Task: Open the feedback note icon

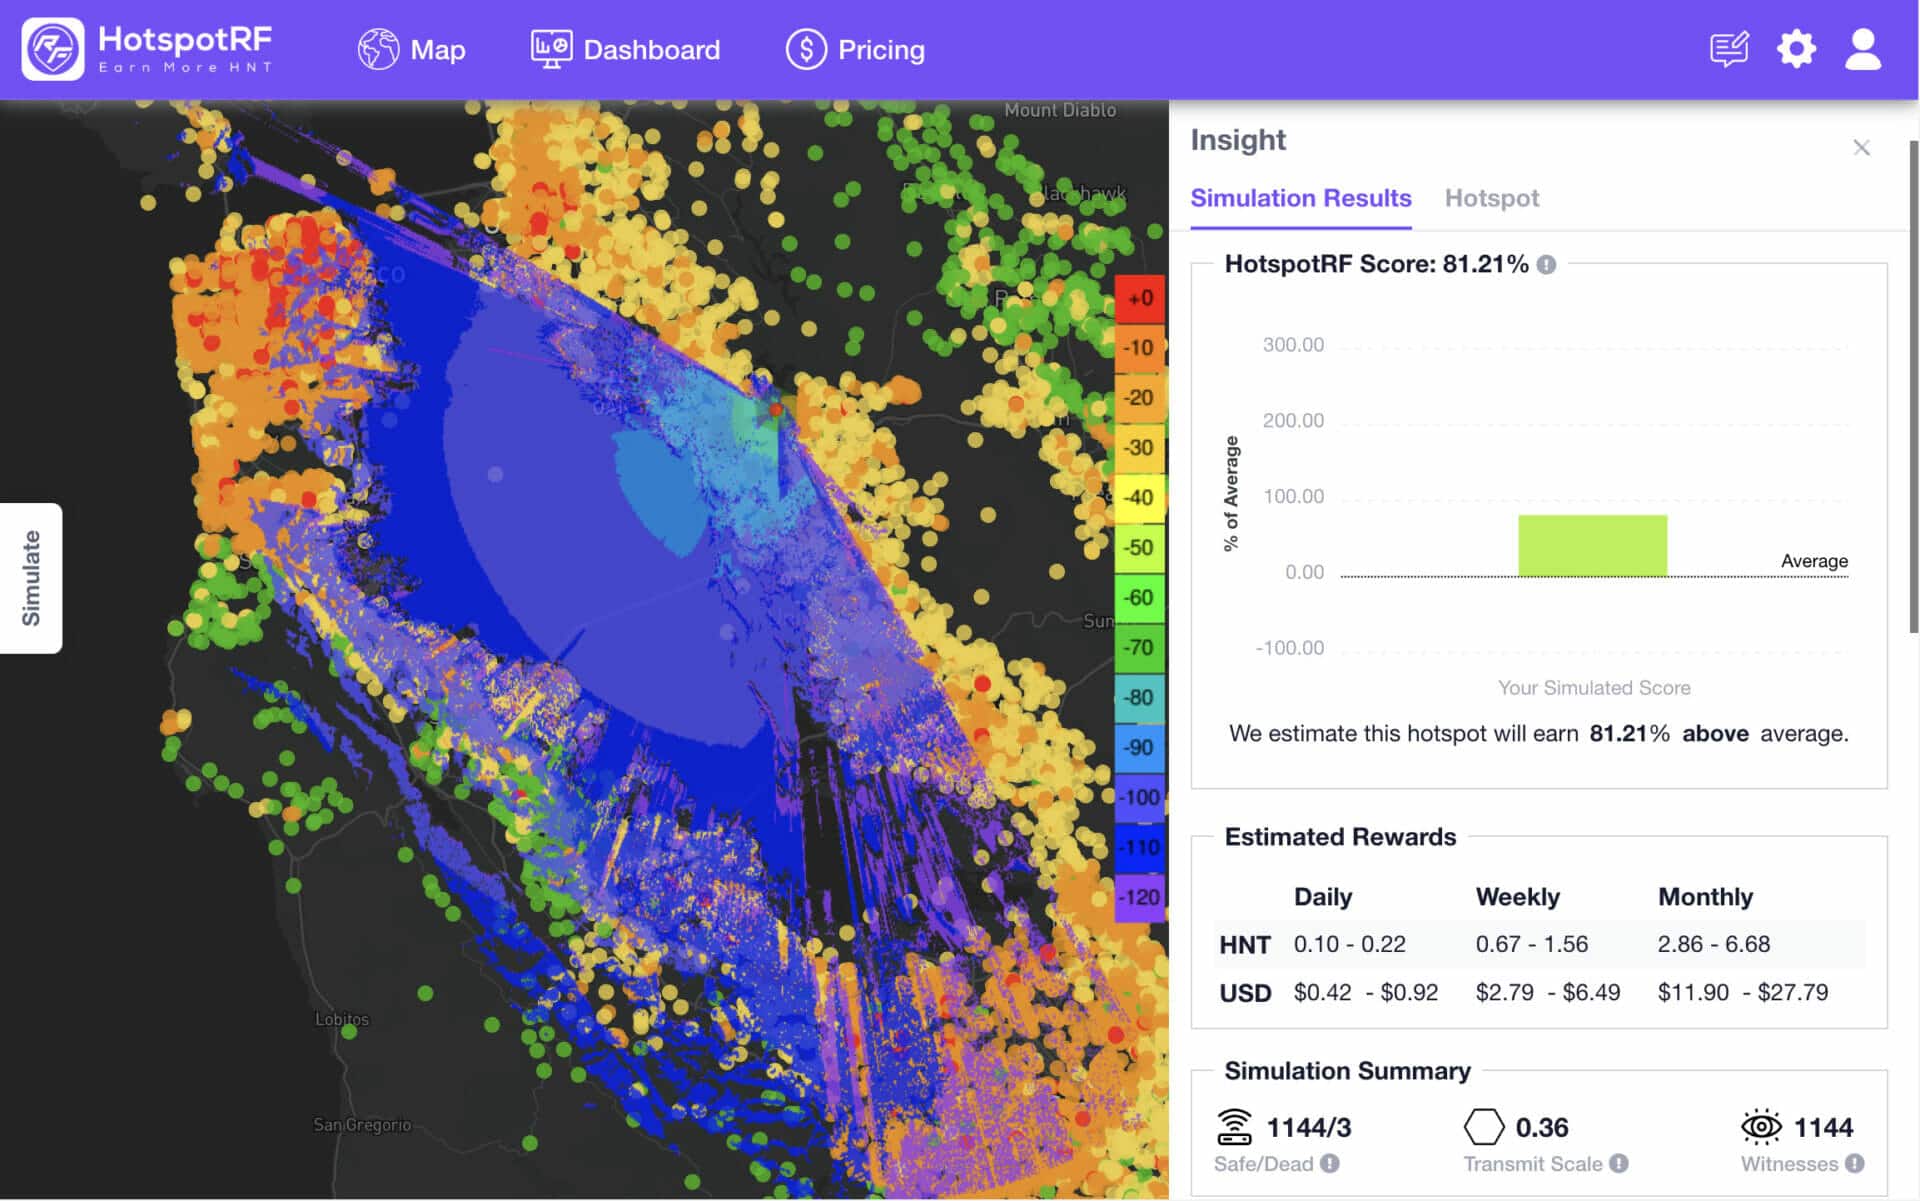Action: pos(1729,49)
